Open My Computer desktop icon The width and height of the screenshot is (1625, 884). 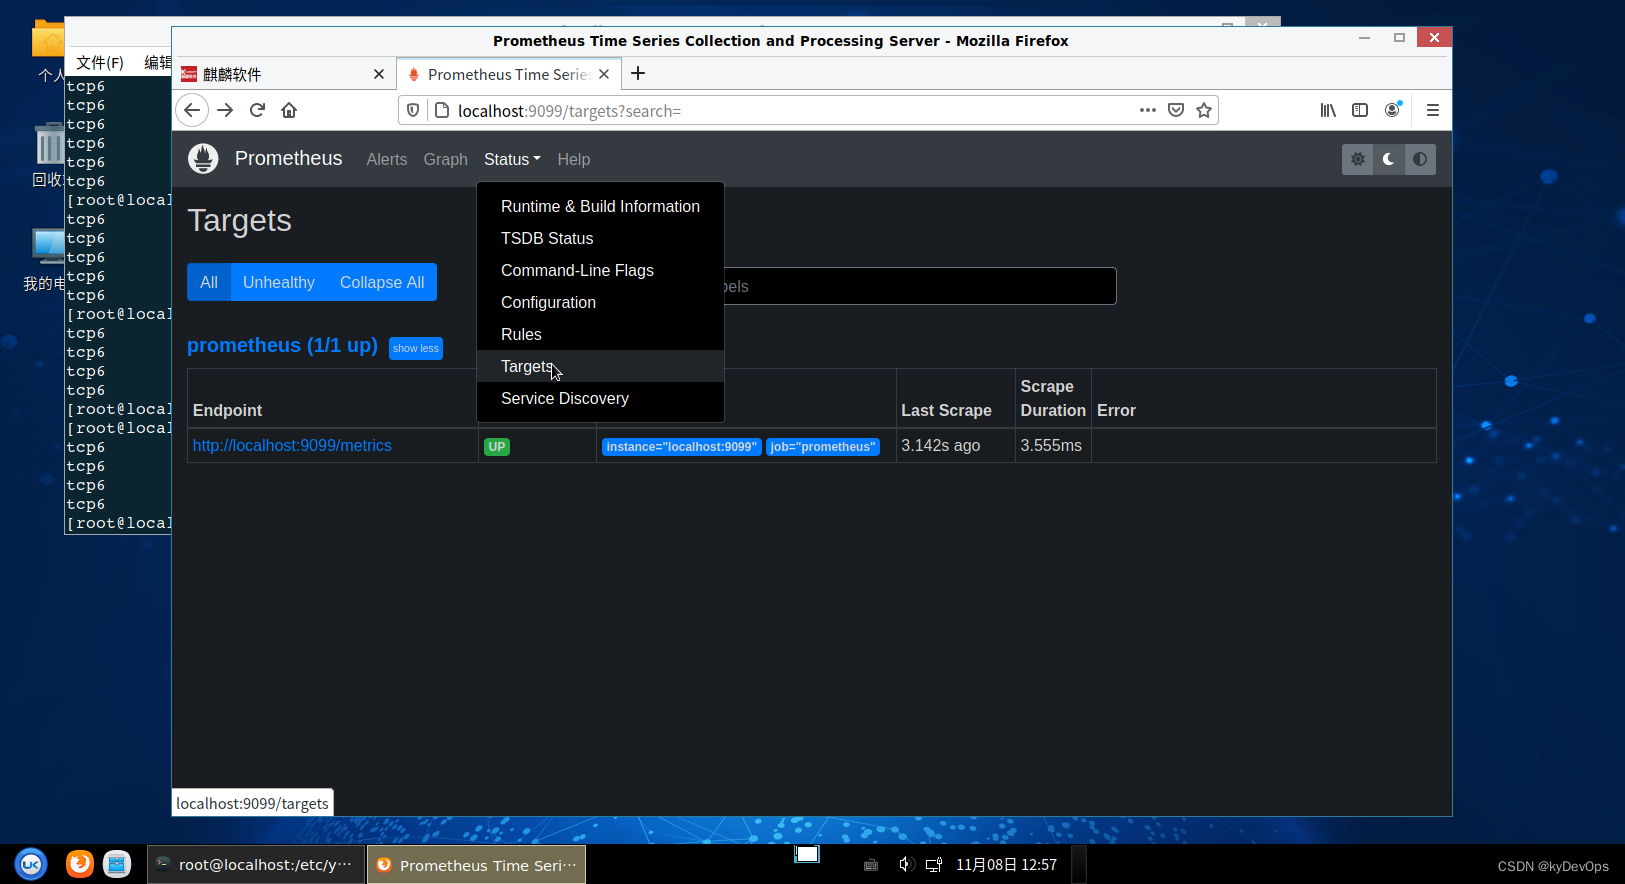click(x=46, y=260)
